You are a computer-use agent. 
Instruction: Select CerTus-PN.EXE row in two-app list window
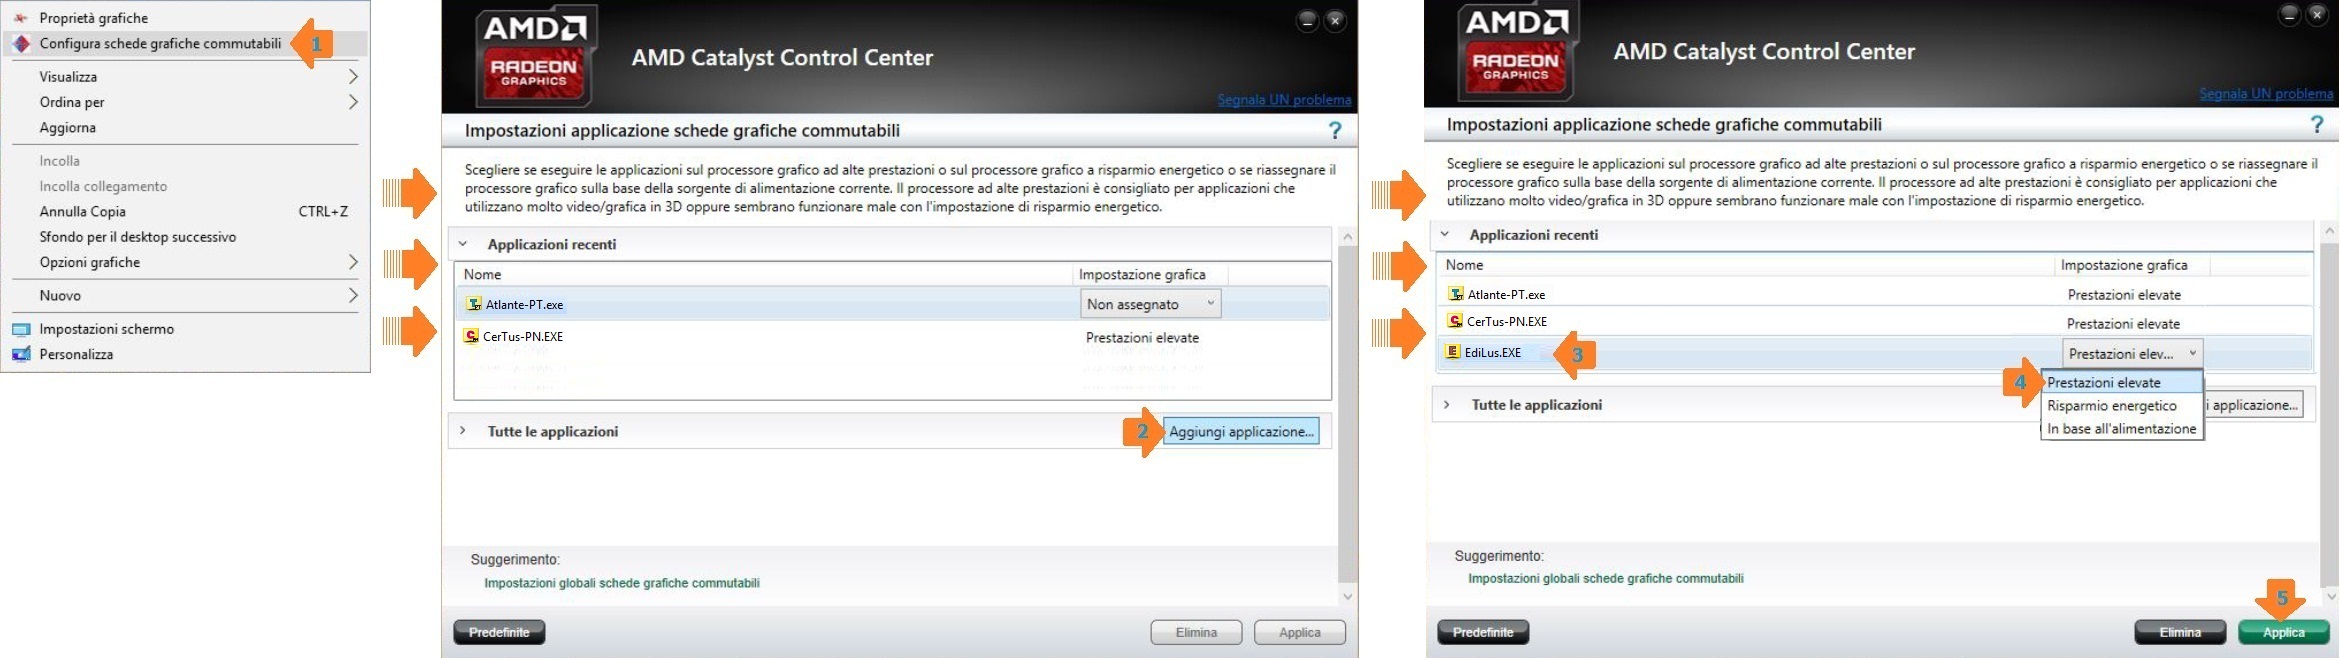892,337
